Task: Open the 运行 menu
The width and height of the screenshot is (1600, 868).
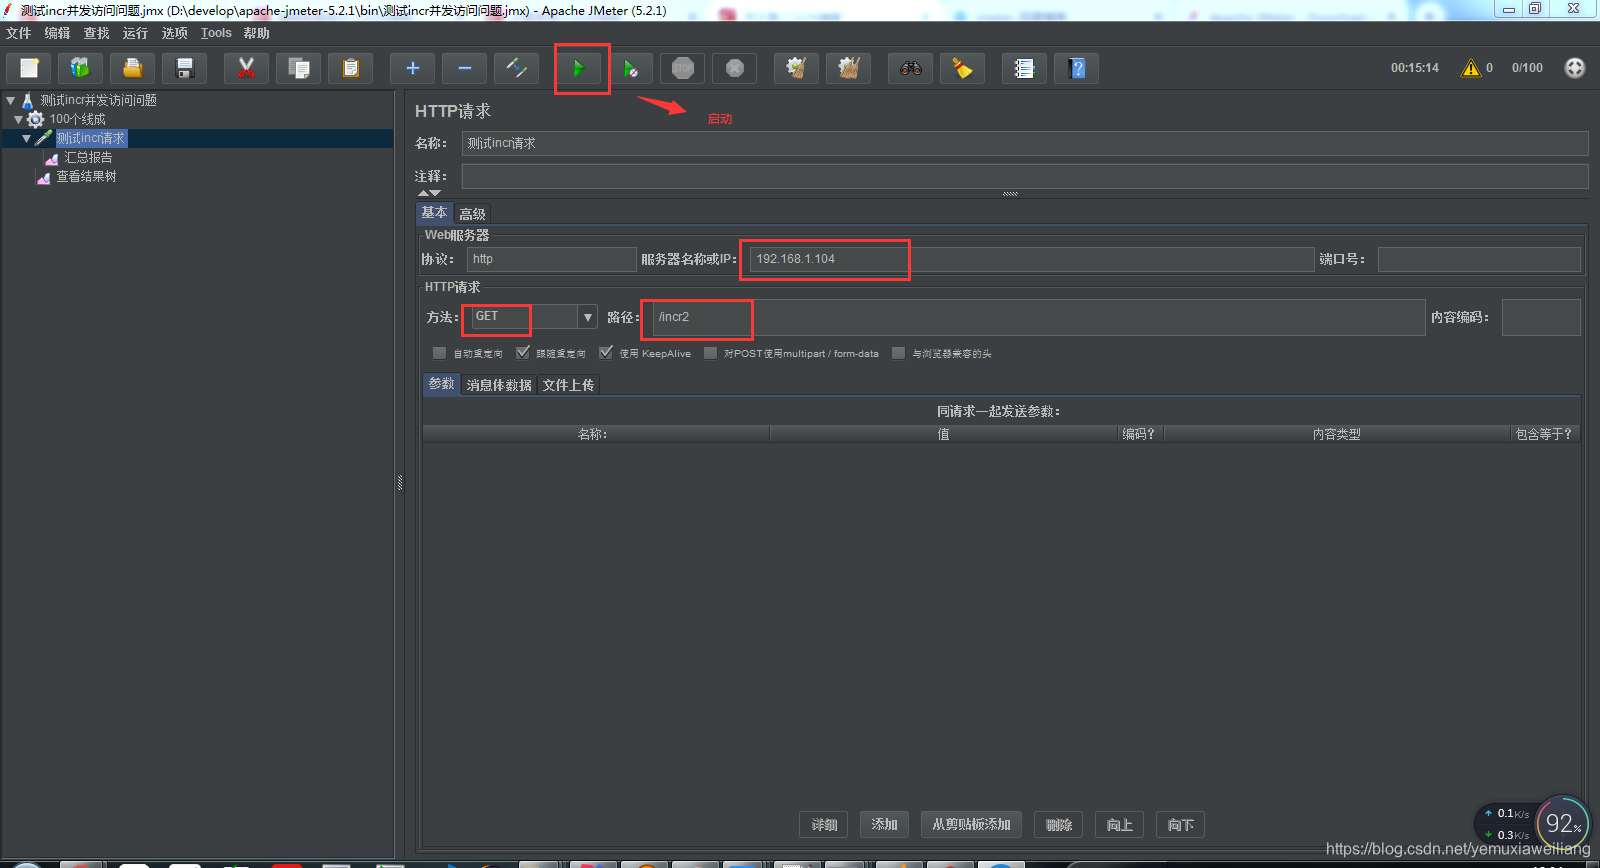Action: coord(135,33)
